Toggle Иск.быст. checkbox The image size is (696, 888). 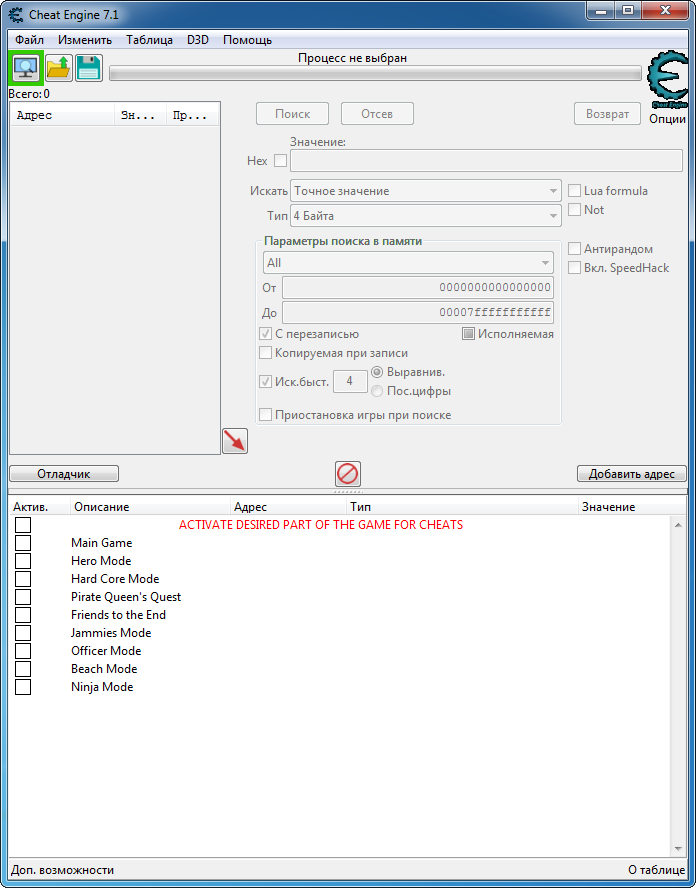[x=265, y=382]
